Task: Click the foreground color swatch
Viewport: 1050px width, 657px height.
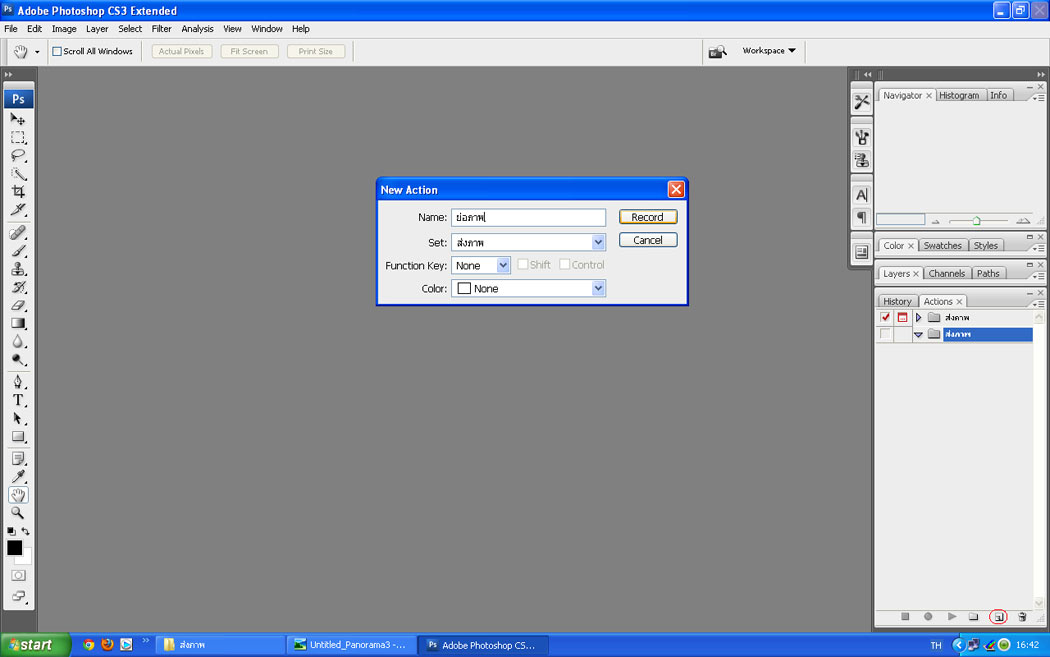Action: [x=14, y=548]
